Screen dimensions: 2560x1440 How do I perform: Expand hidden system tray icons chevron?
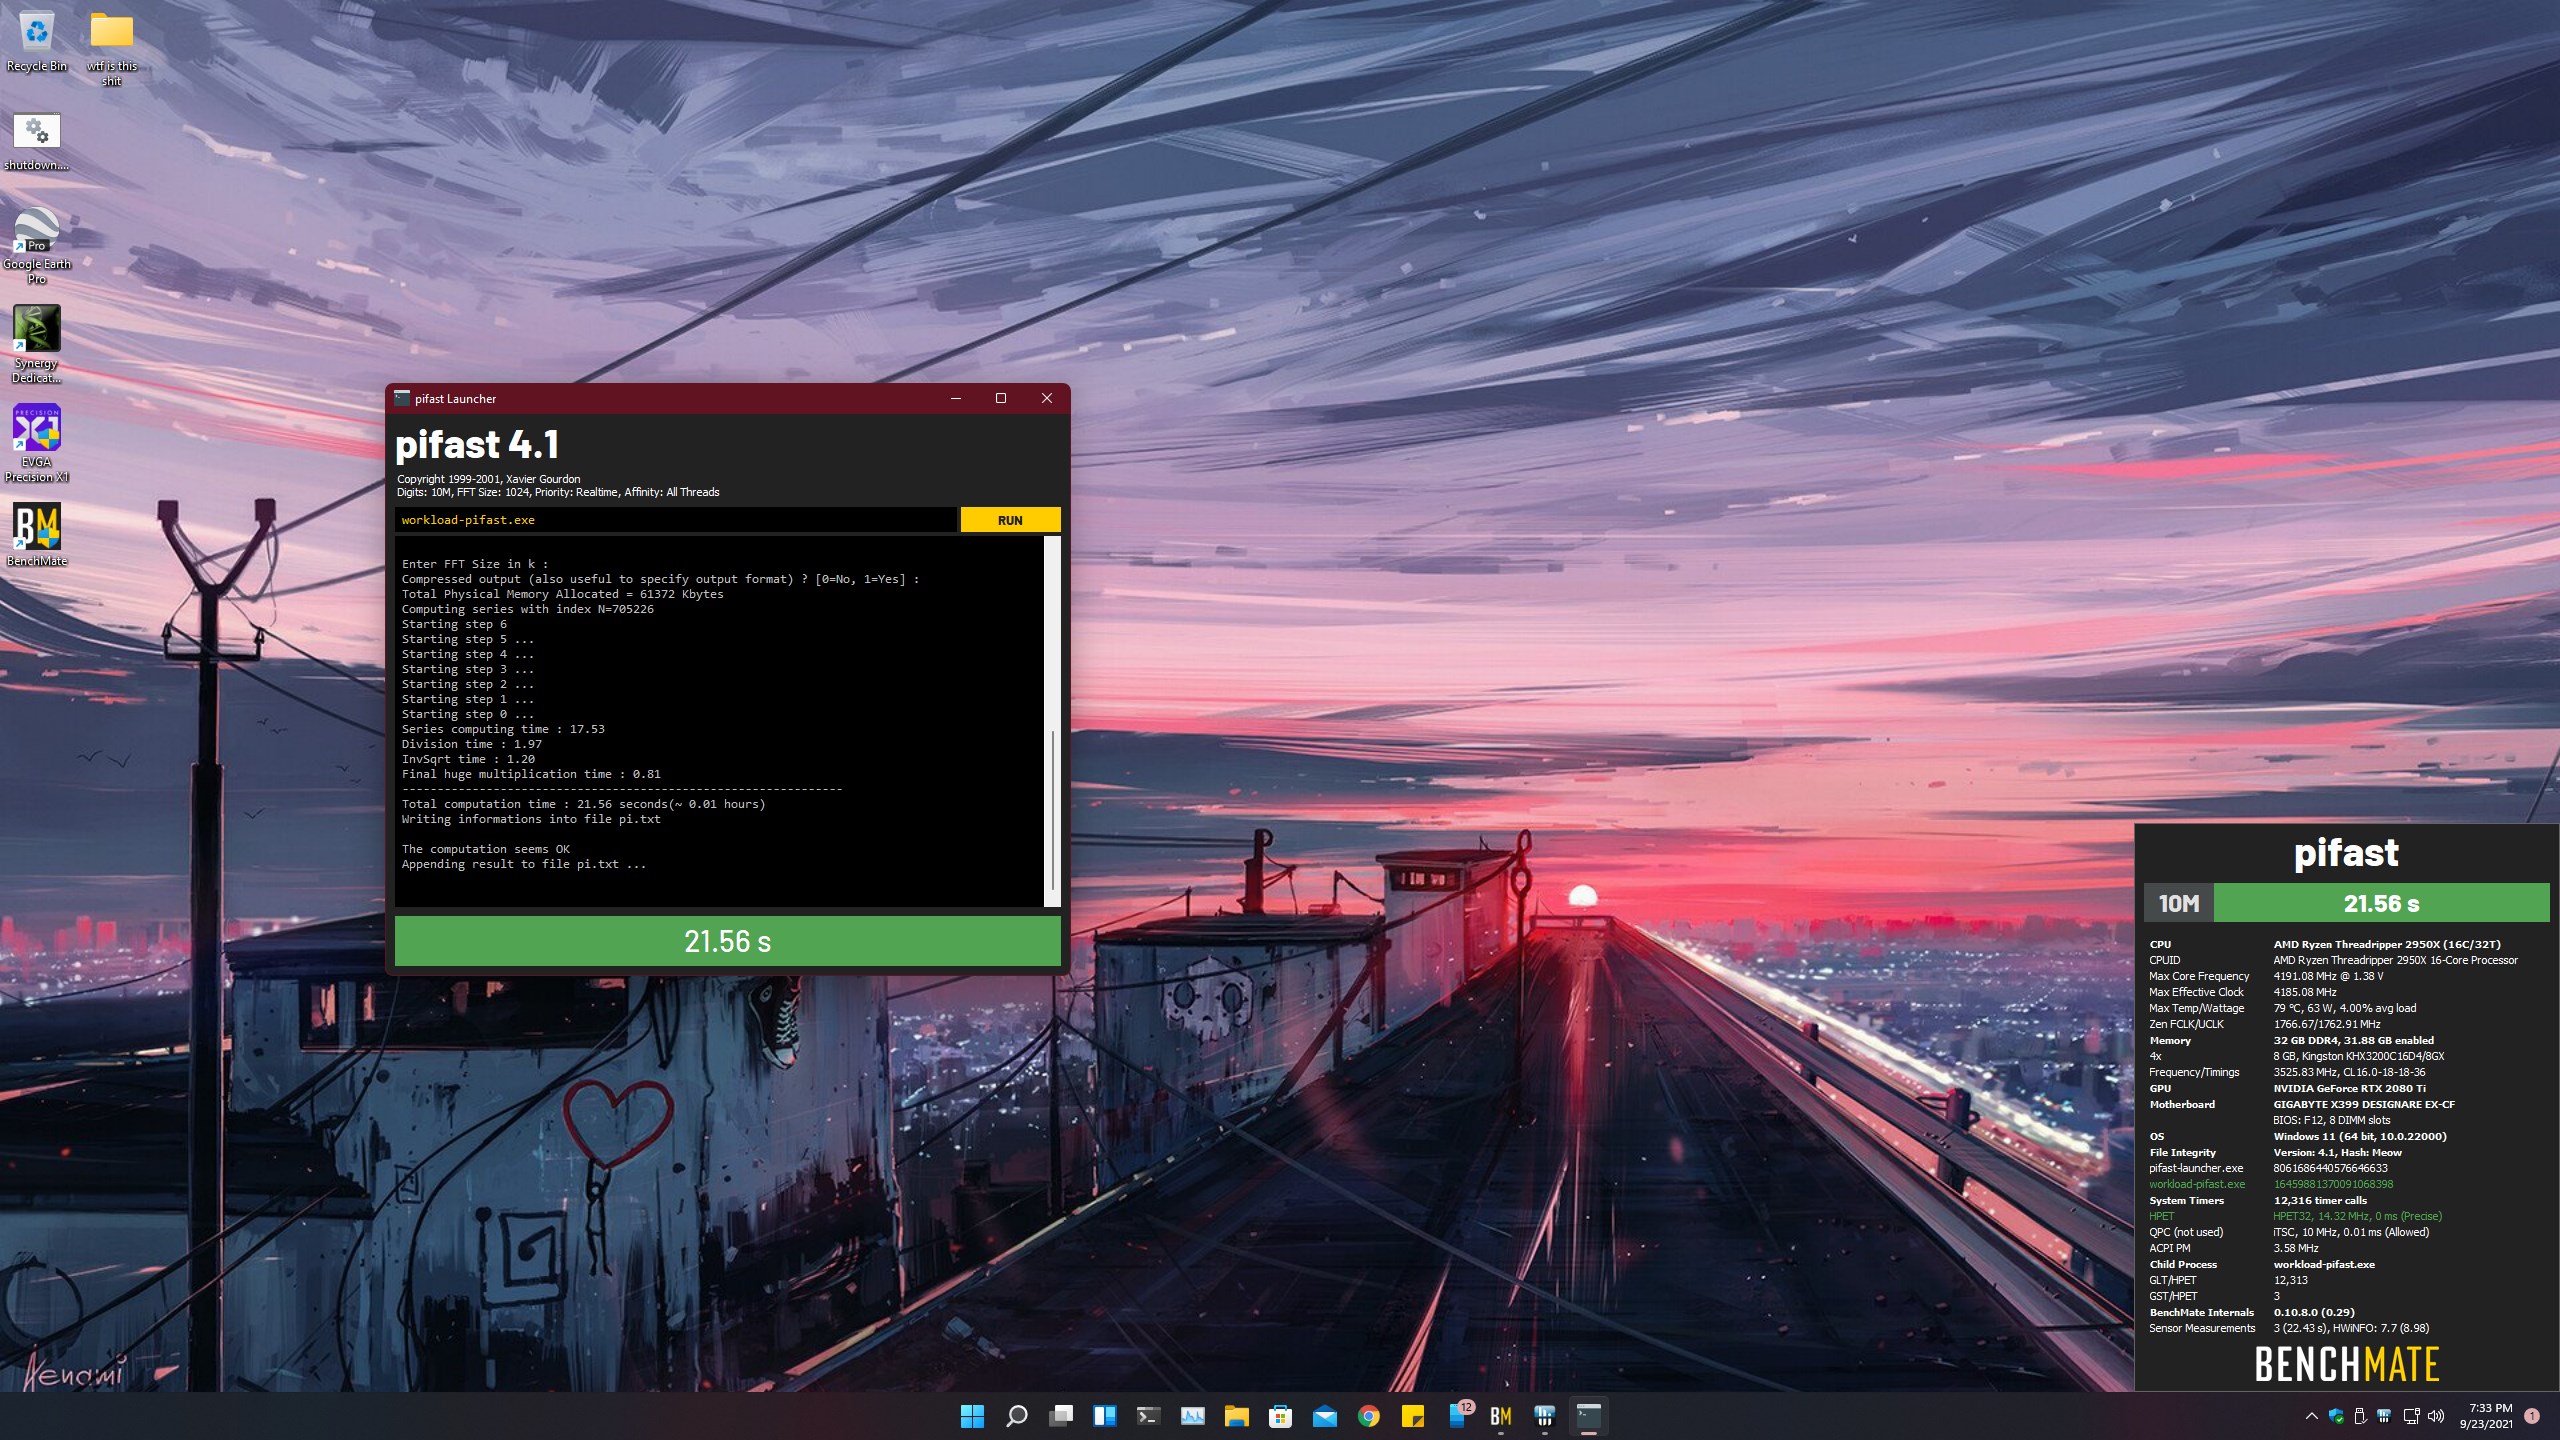click(2311, 1416)
